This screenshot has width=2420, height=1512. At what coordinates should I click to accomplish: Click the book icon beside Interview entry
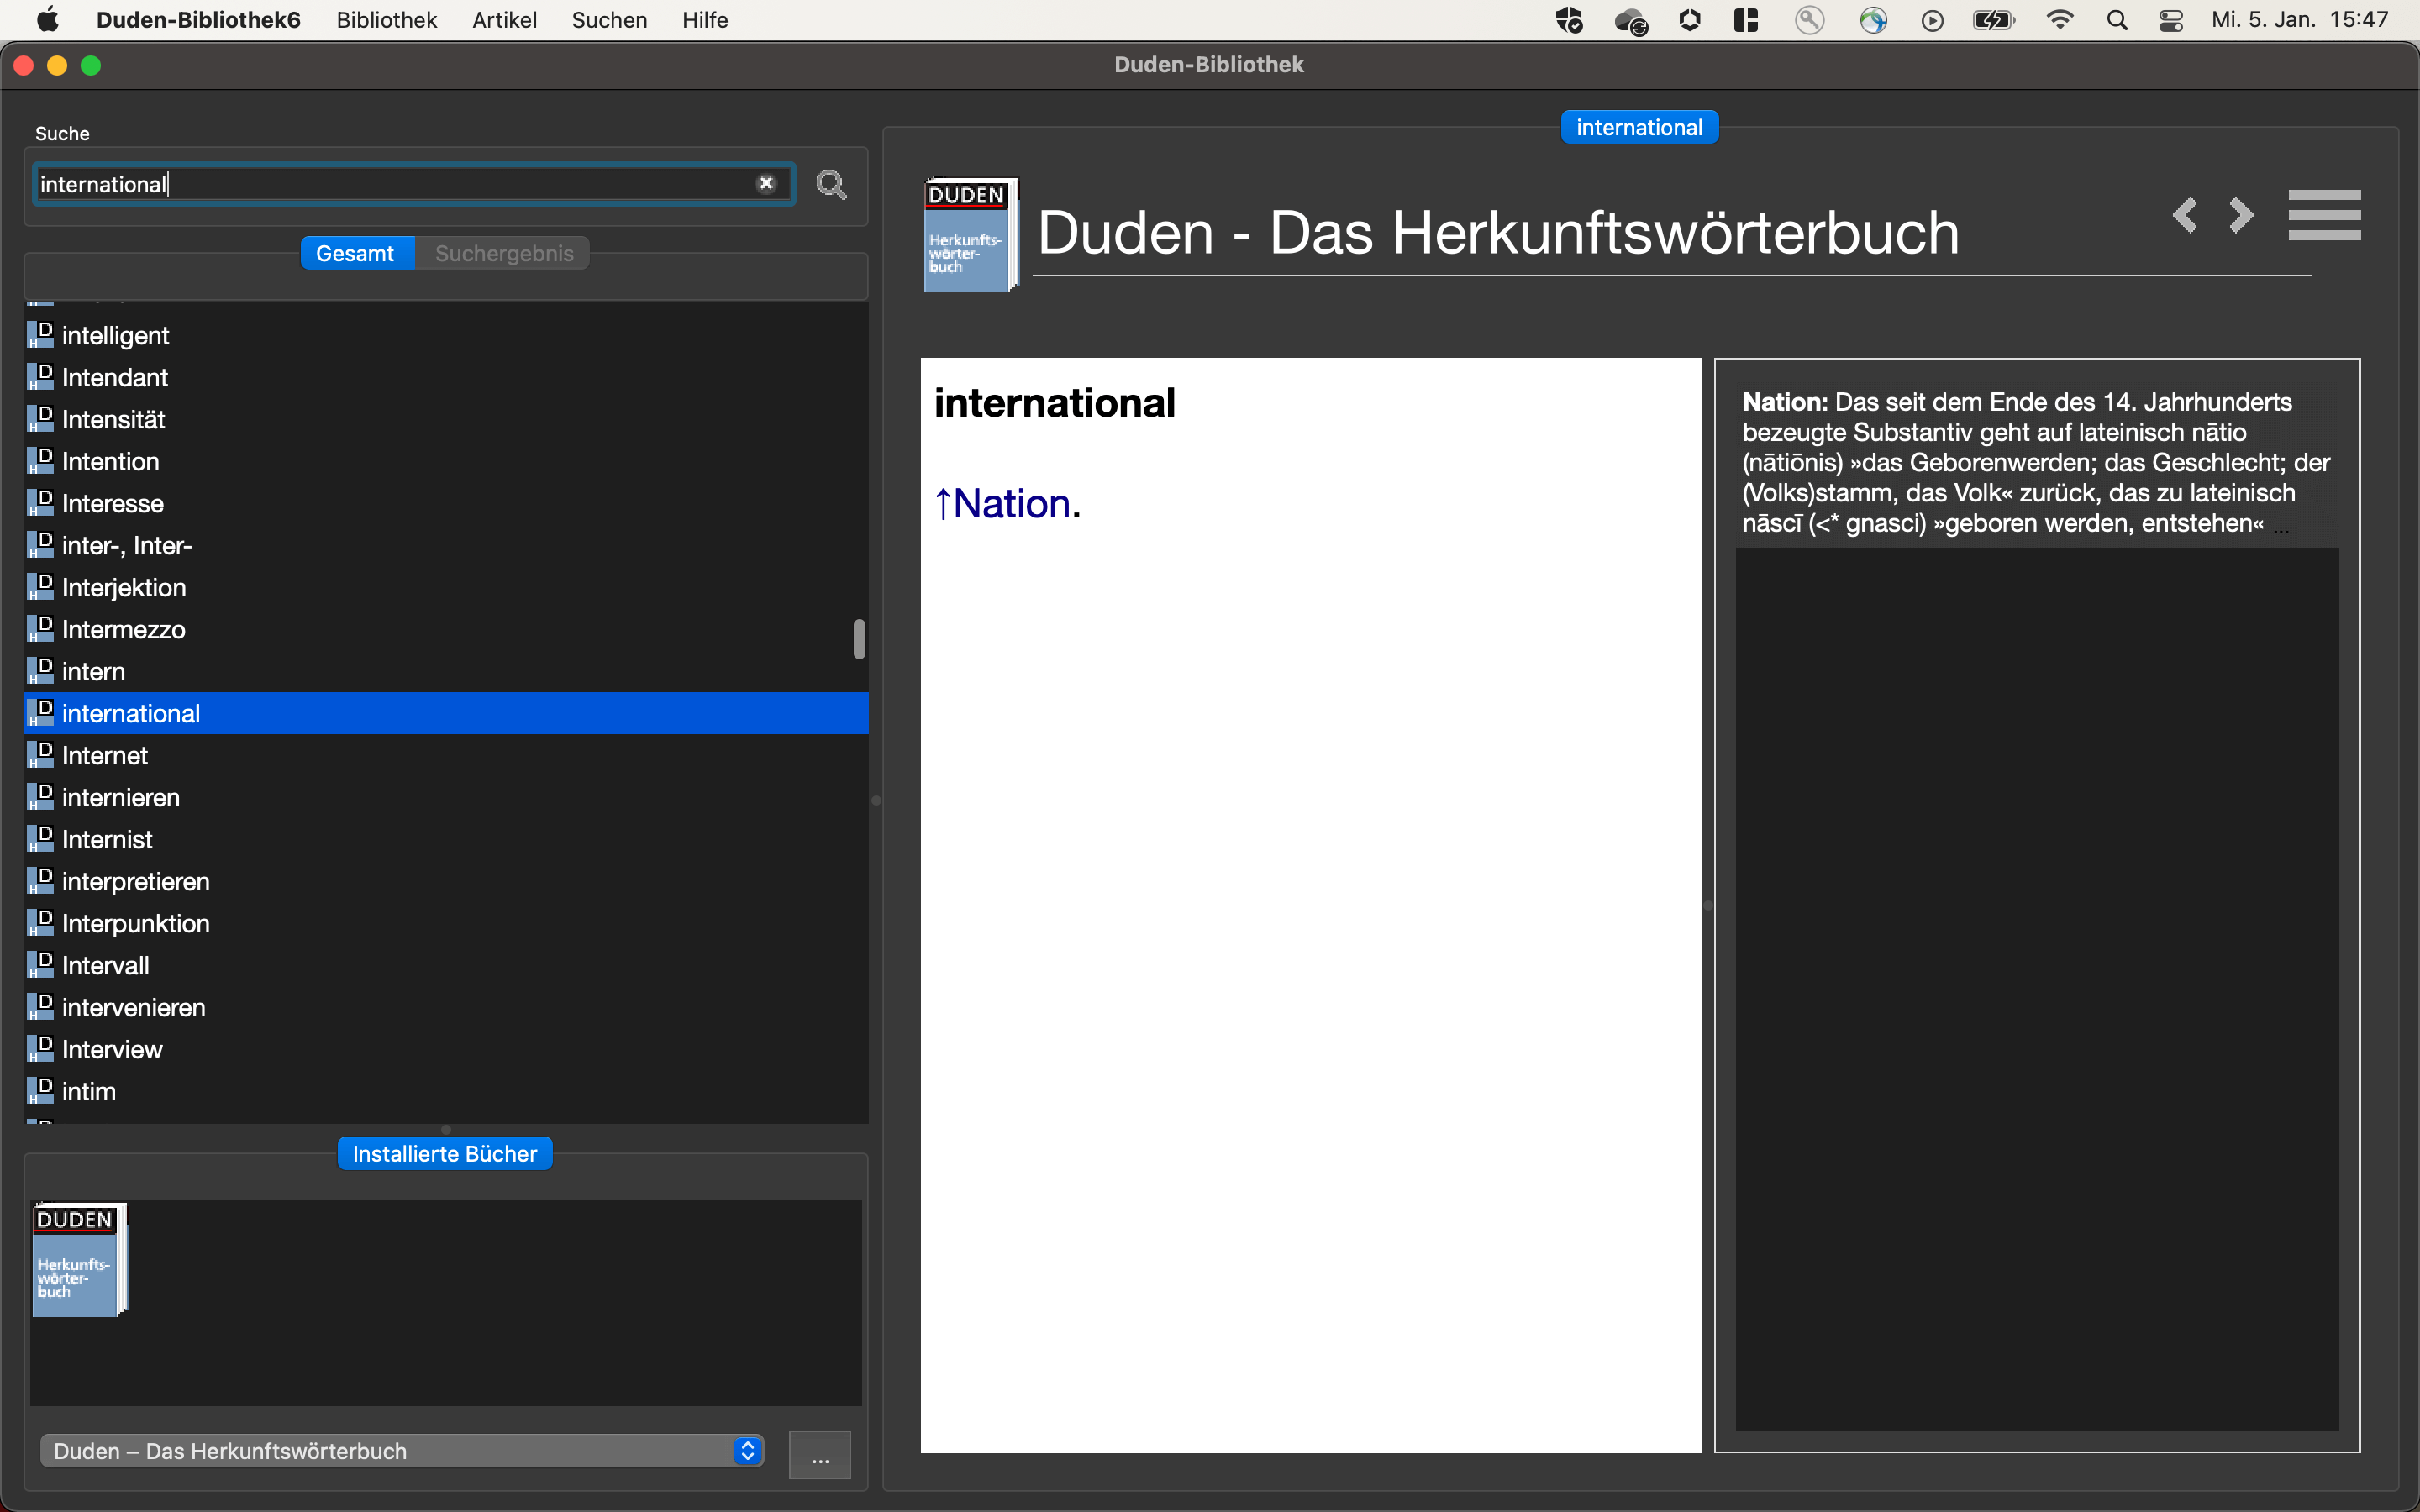click(40, 1048)
